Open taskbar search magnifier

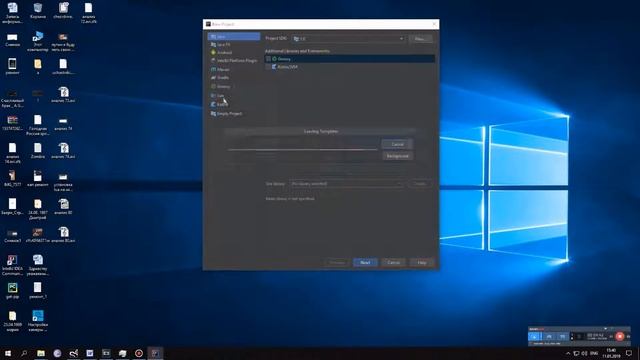coord(24,353)
